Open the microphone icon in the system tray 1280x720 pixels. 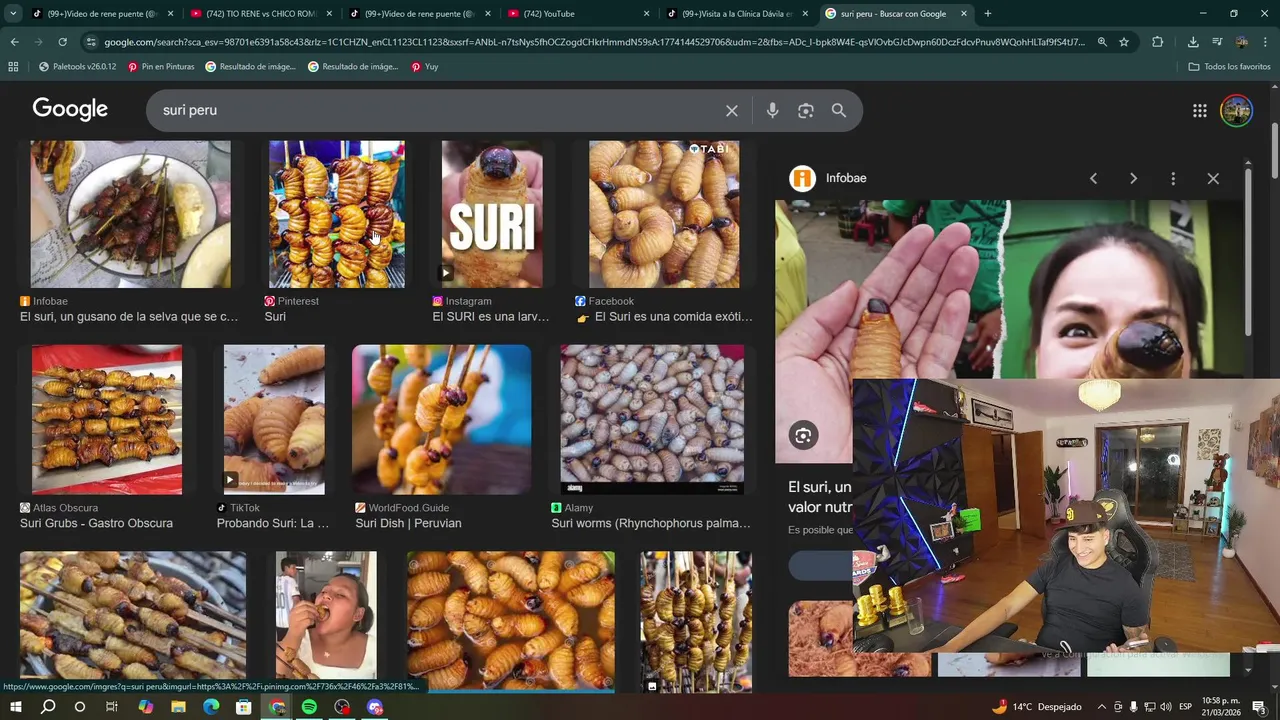pos(1133,707)
